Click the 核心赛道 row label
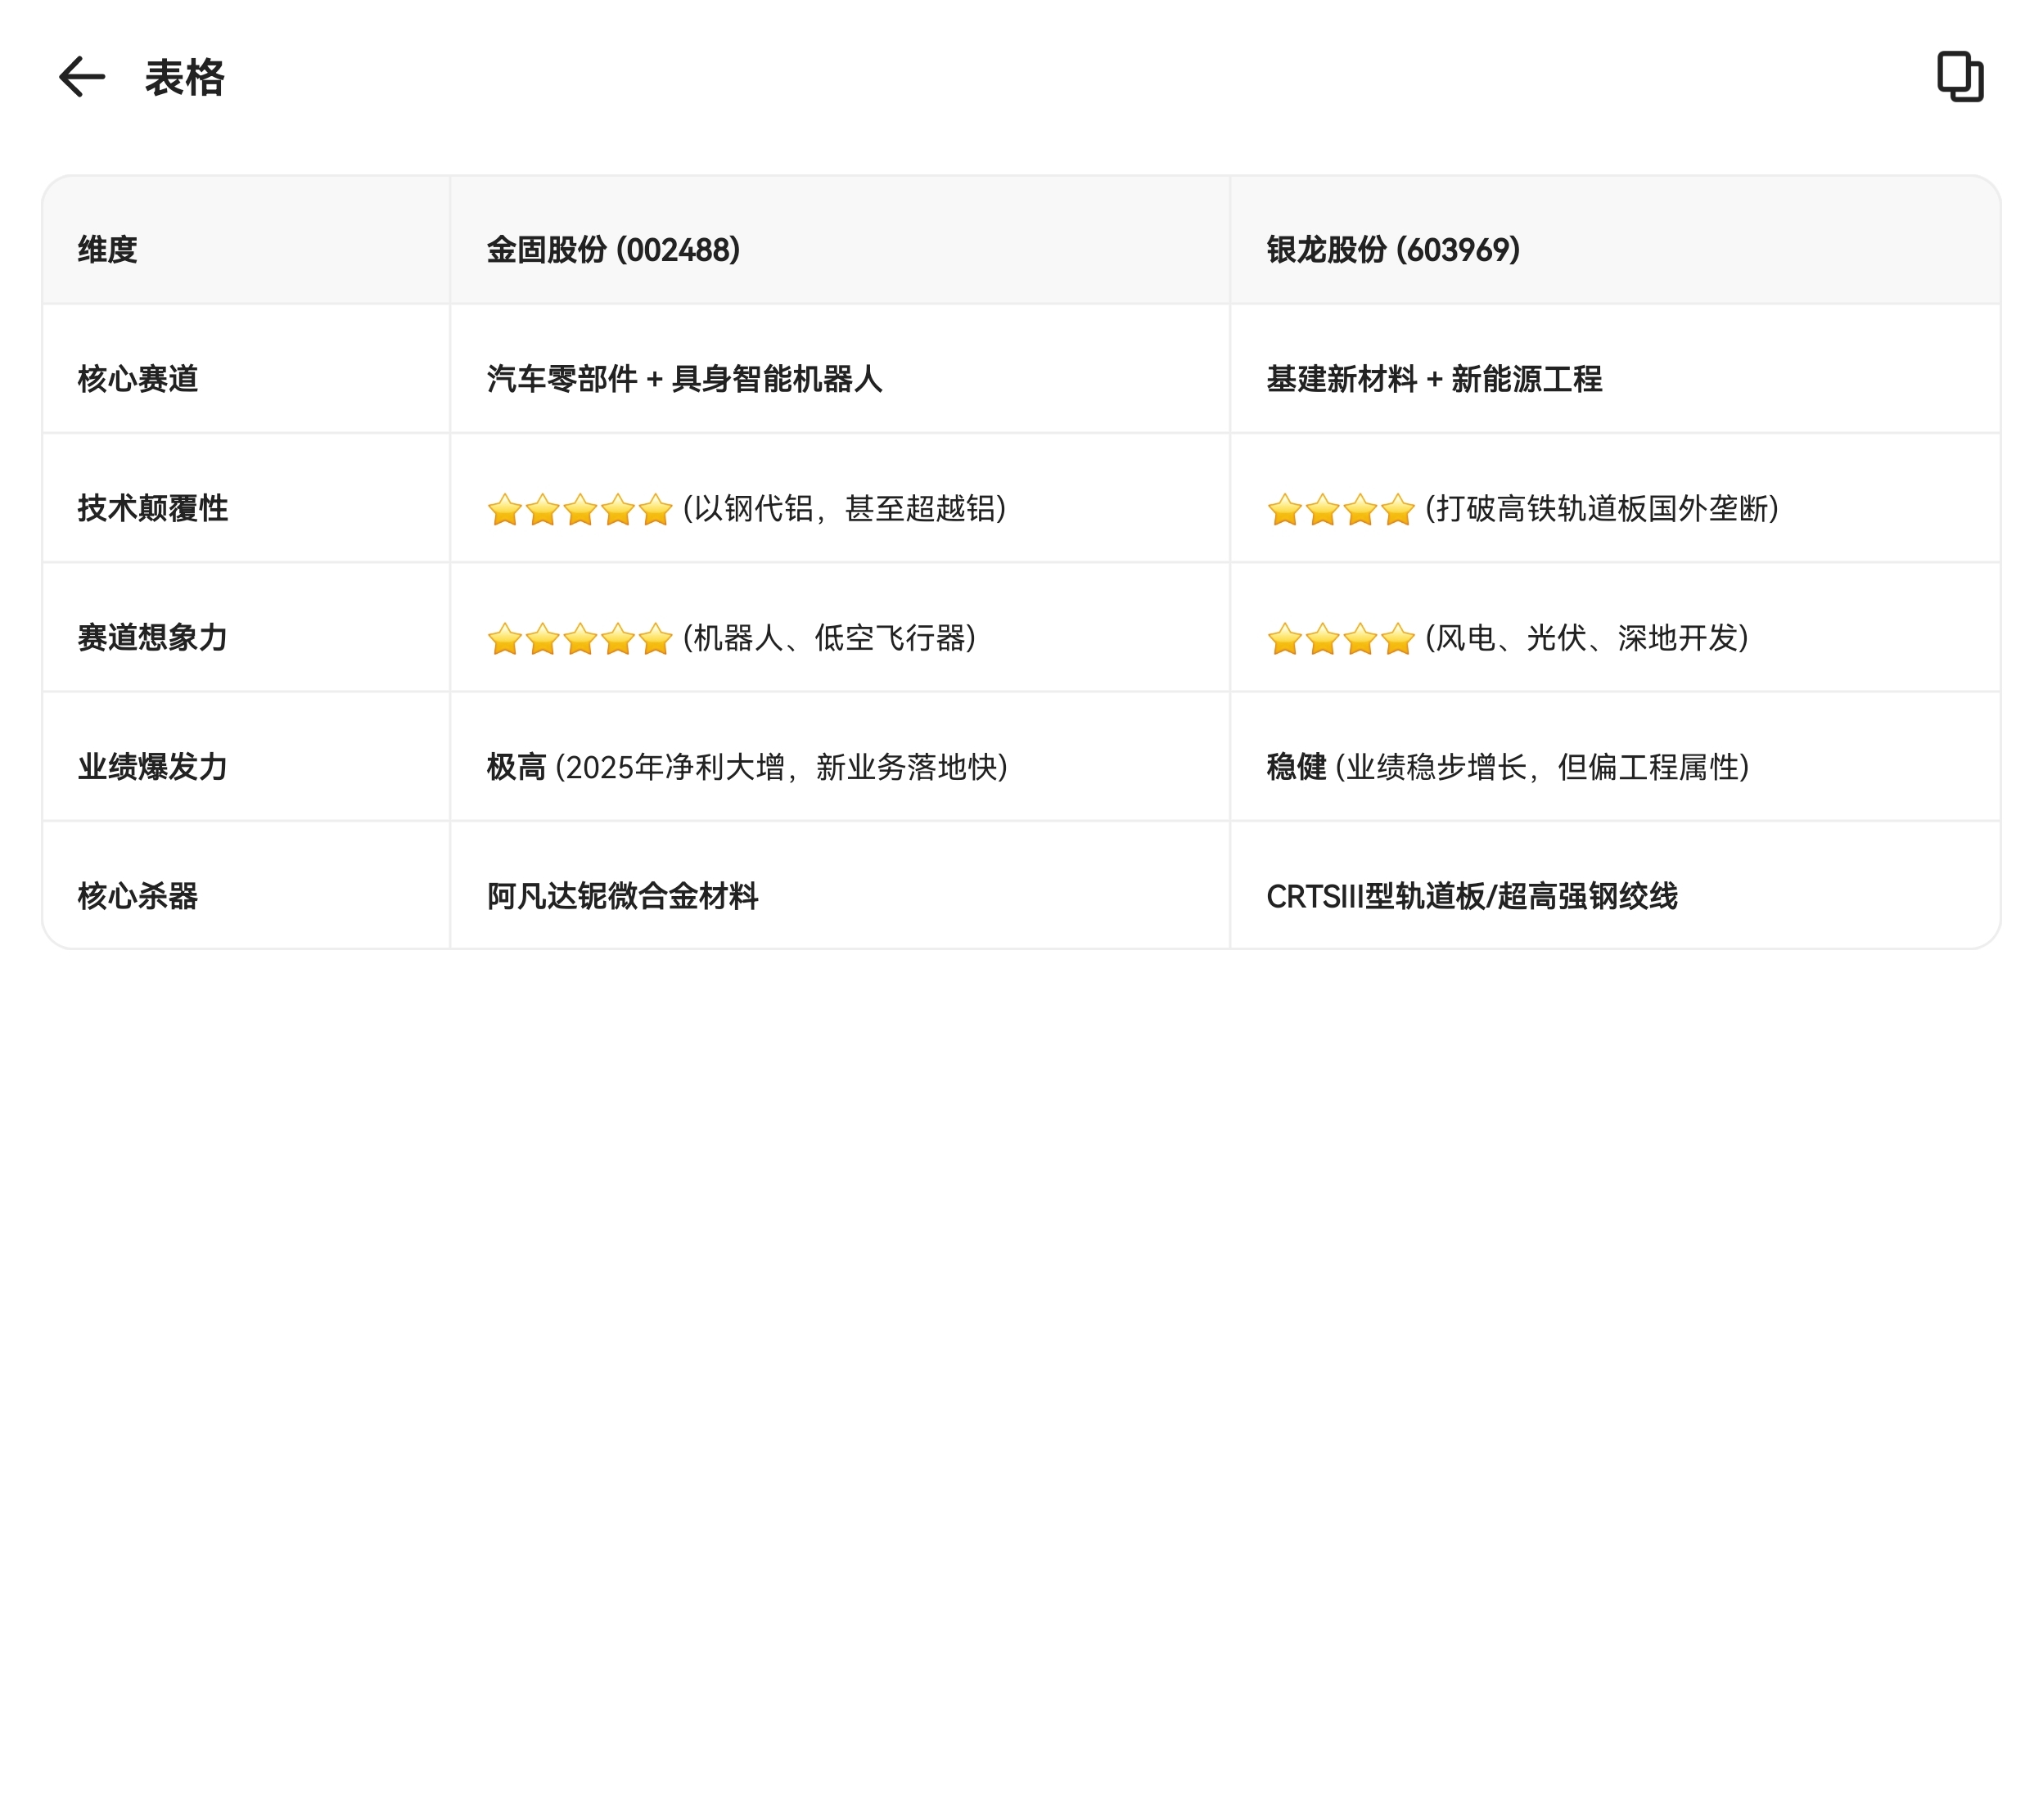The width and height of the screenshot is (2043, 1820). coord(138,379)
